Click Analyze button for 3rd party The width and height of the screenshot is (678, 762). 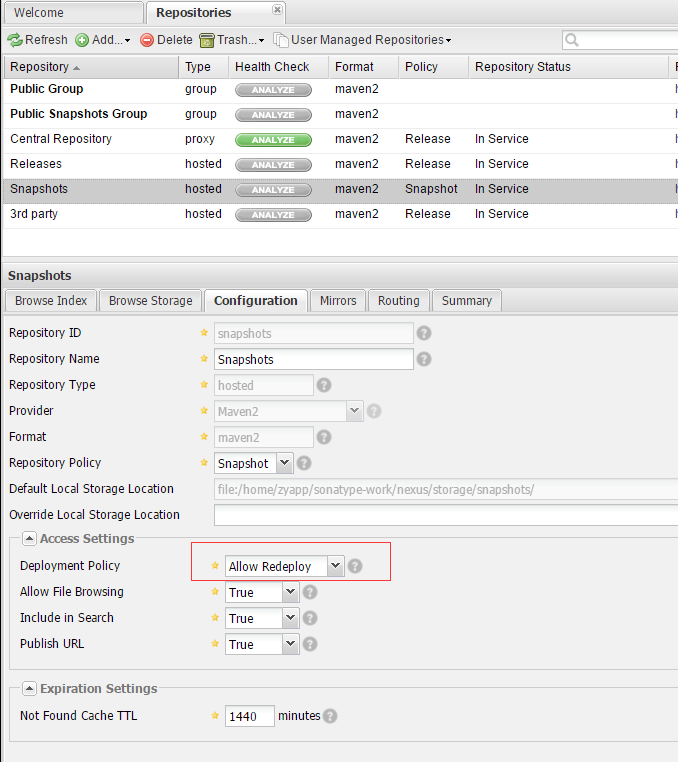[273, 215]
